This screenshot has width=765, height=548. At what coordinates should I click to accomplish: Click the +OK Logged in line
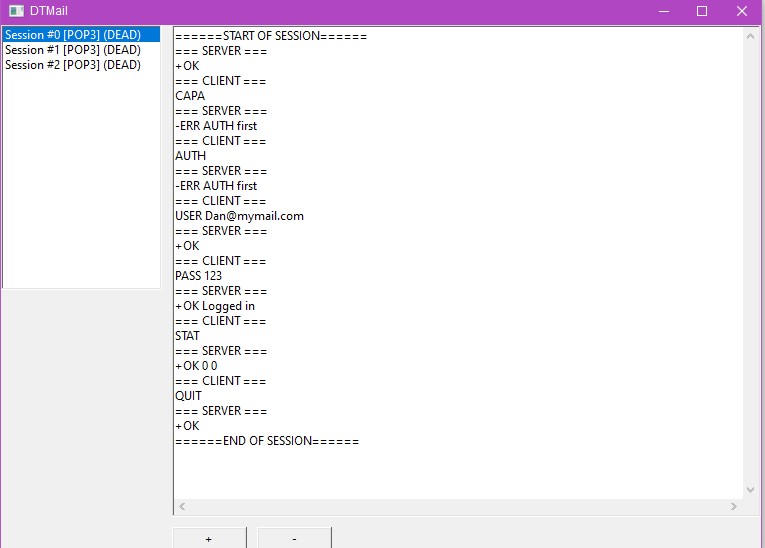tap(215, 306)
